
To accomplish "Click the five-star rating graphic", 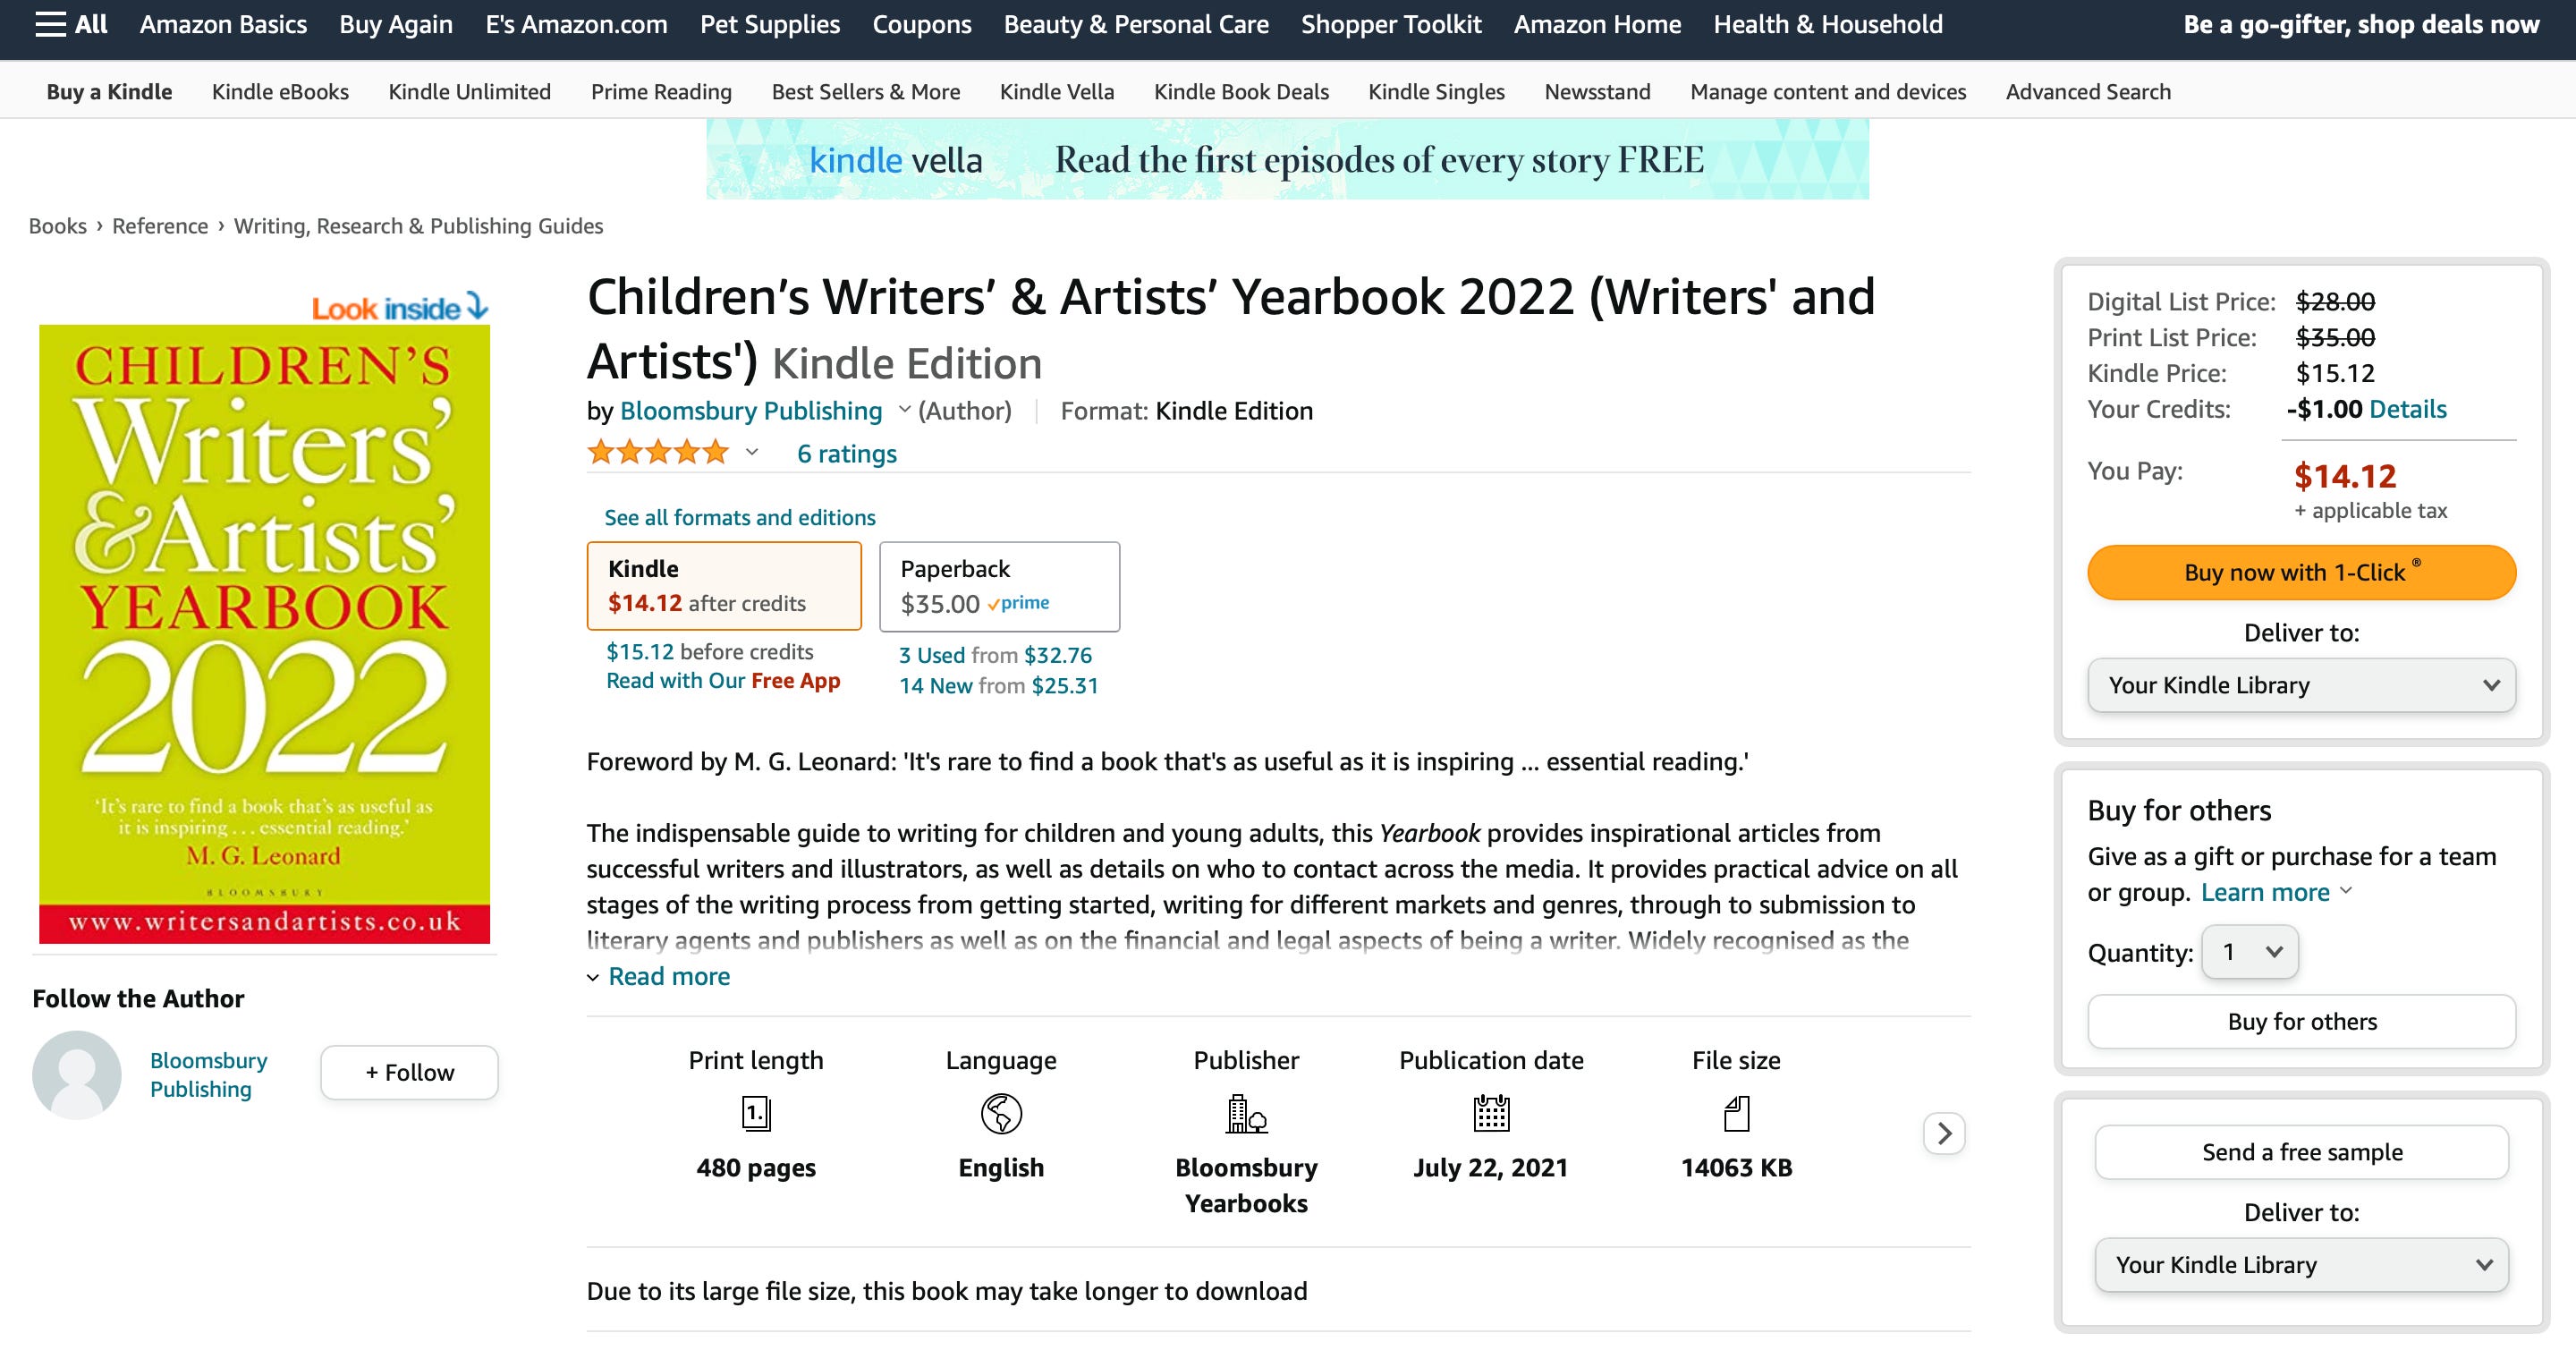I will pyautogui.click(x=658, y=453).
